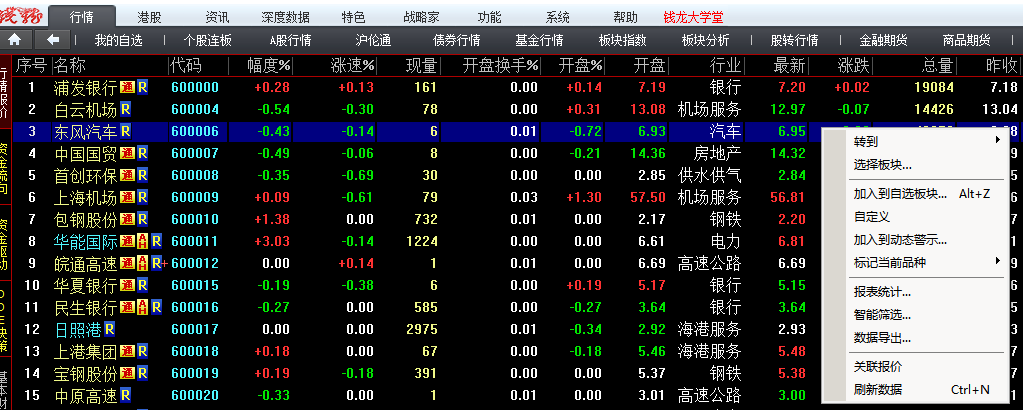Open the 战略家 menu
1023x410 pixels.
(421, 18)
